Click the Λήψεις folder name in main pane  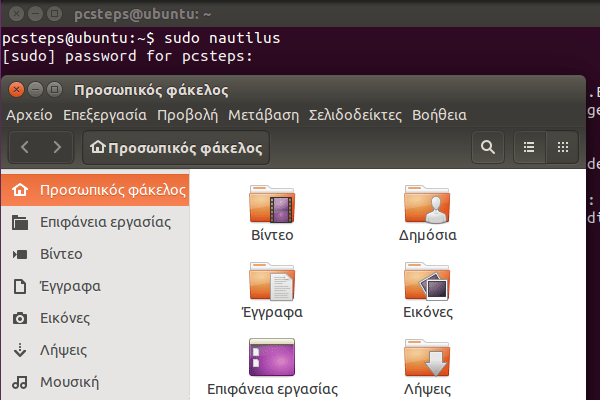(427, 389)
